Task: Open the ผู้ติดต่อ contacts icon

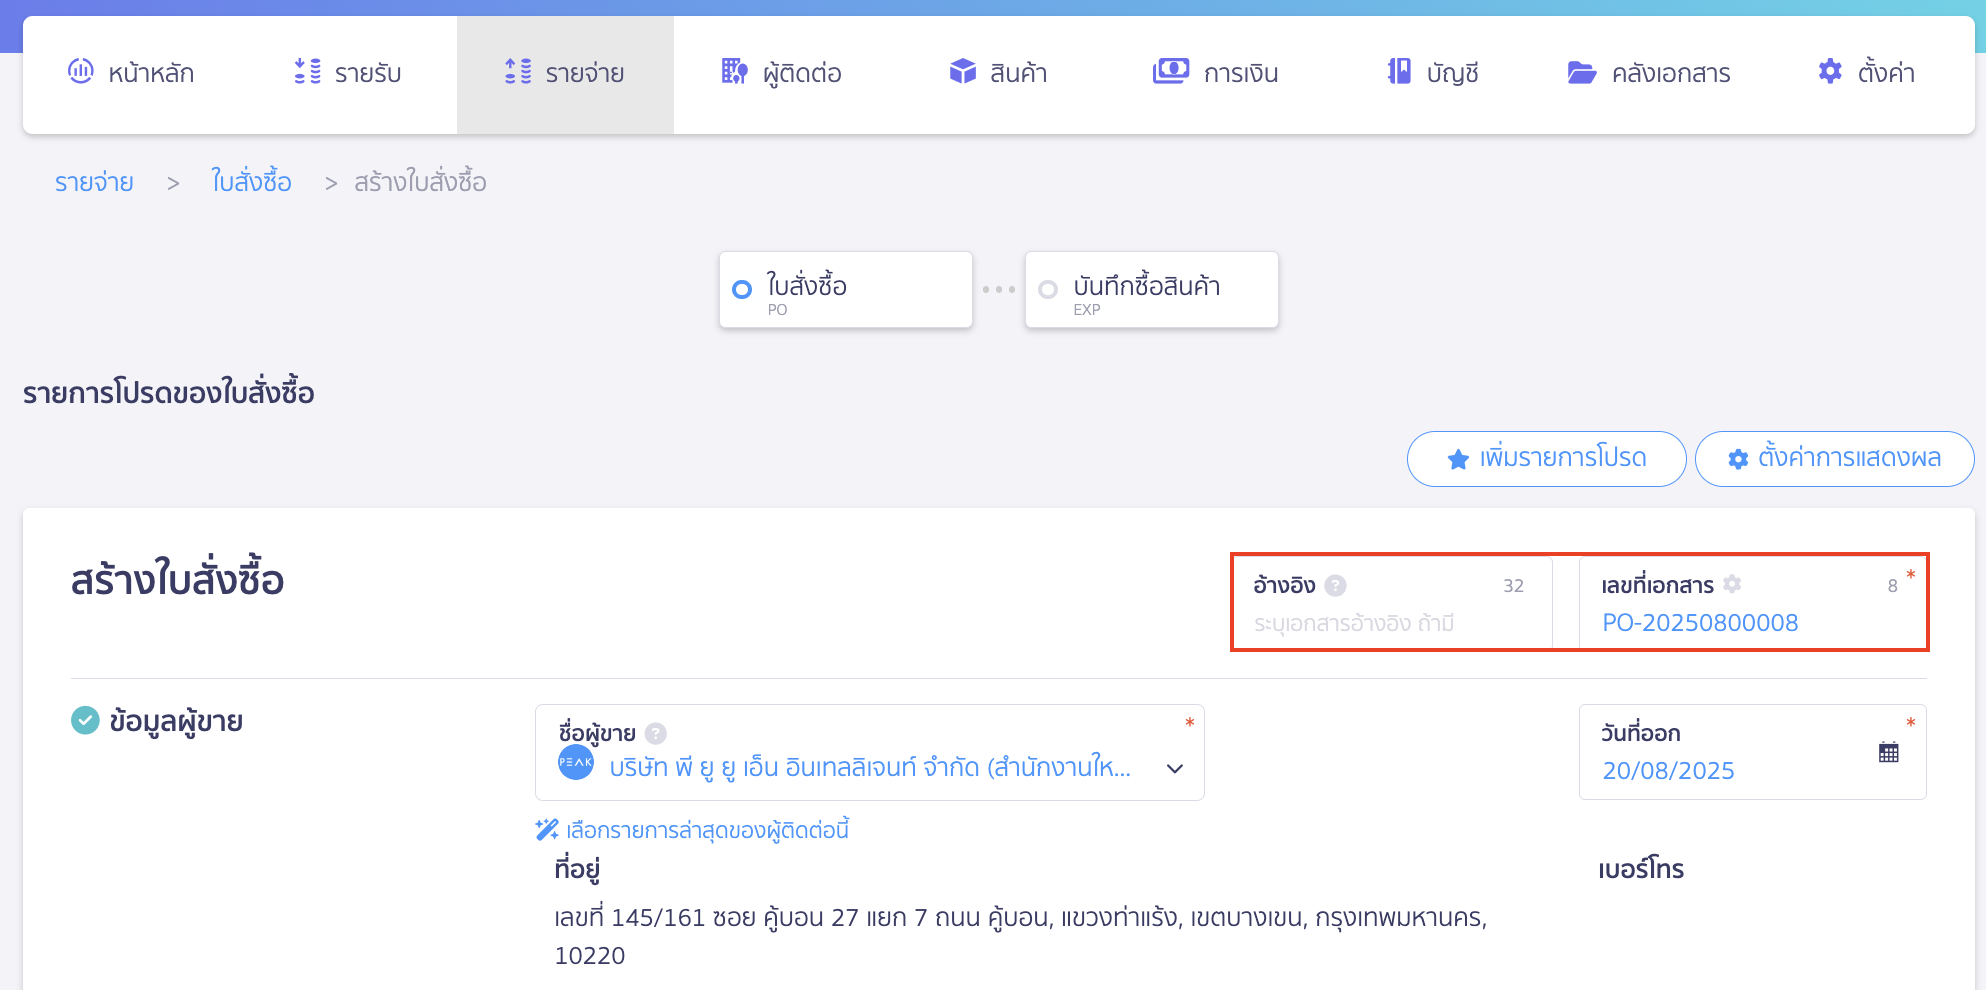Action: coord(733,71)
